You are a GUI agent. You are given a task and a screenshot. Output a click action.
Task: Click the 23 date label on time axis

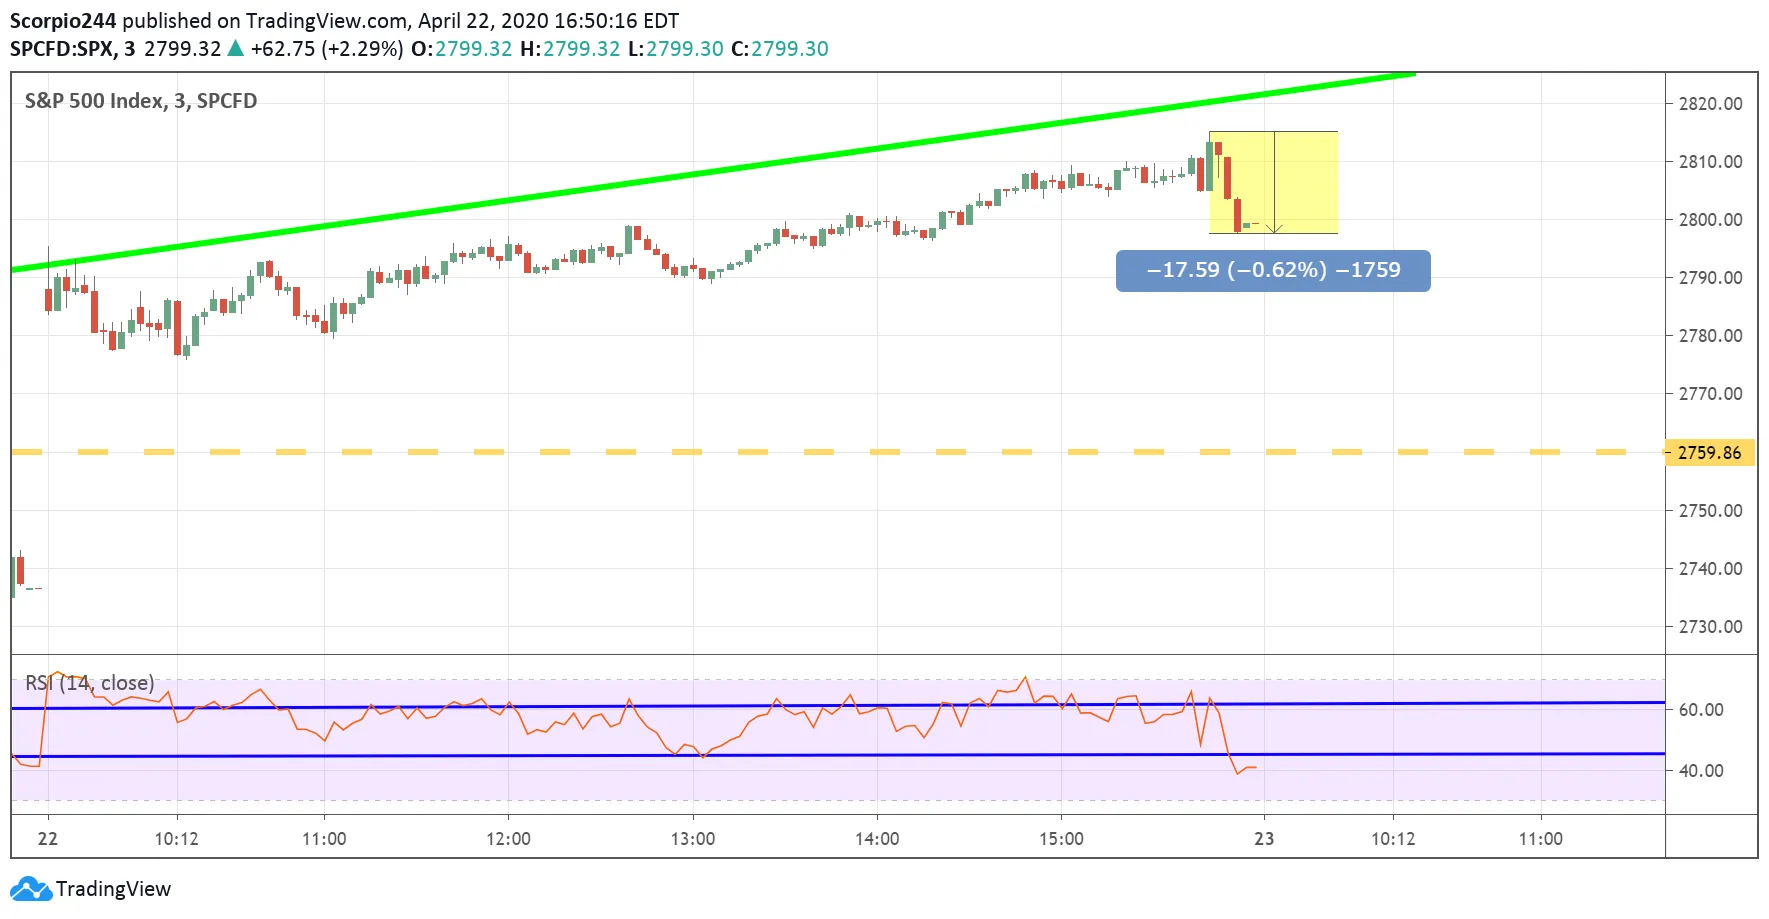(1264, 839)
